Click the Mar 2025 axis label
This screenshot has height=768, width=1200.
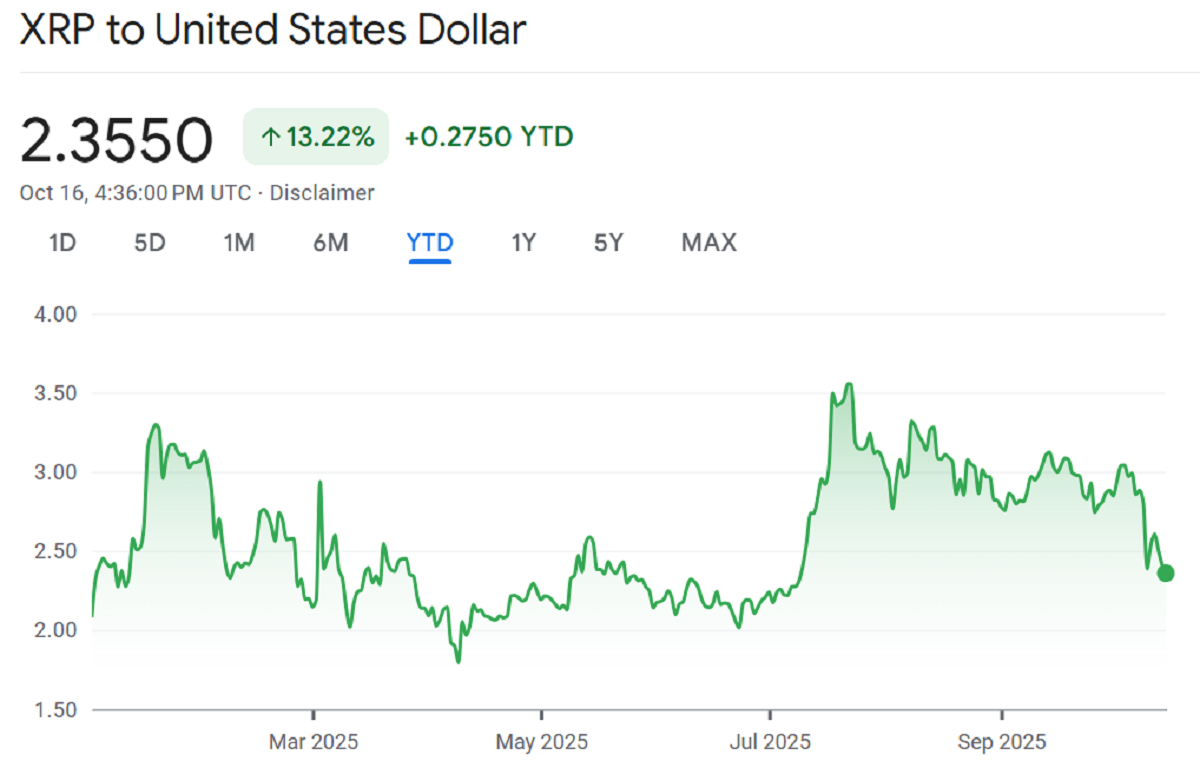(313, 743)
